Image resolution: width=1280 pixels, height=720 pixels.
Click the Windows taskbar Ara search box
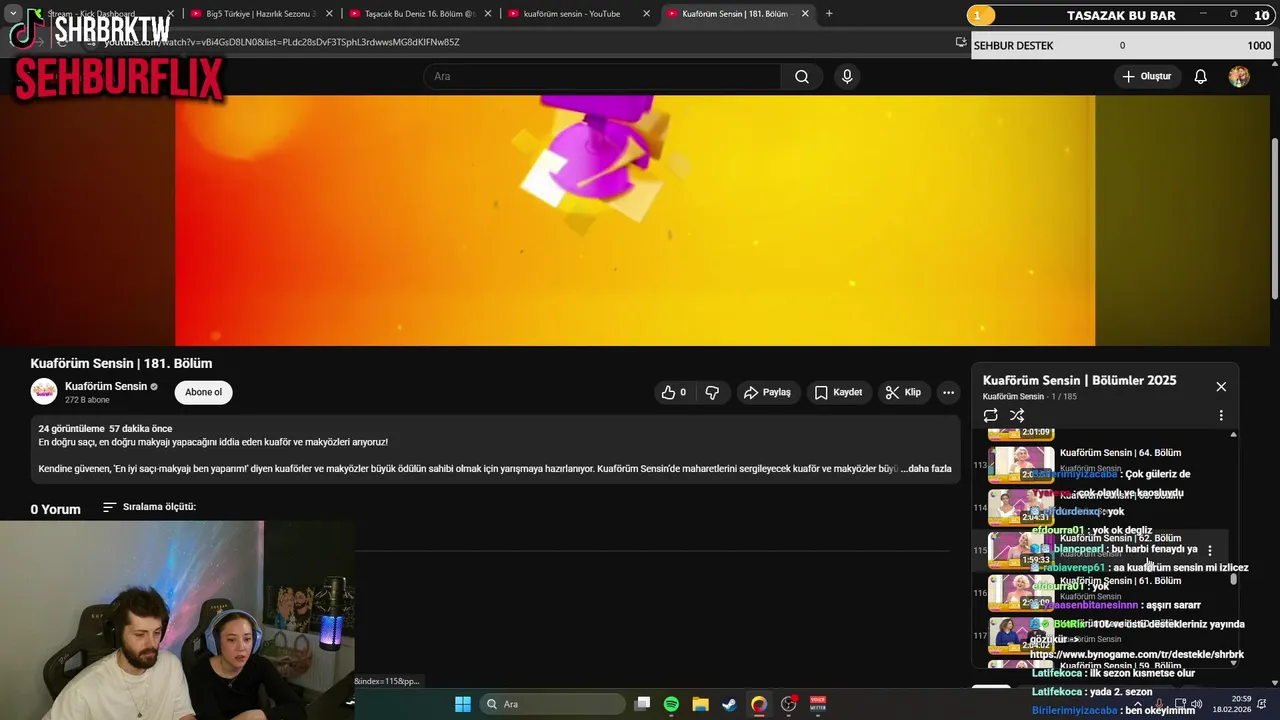coord(551,704)
